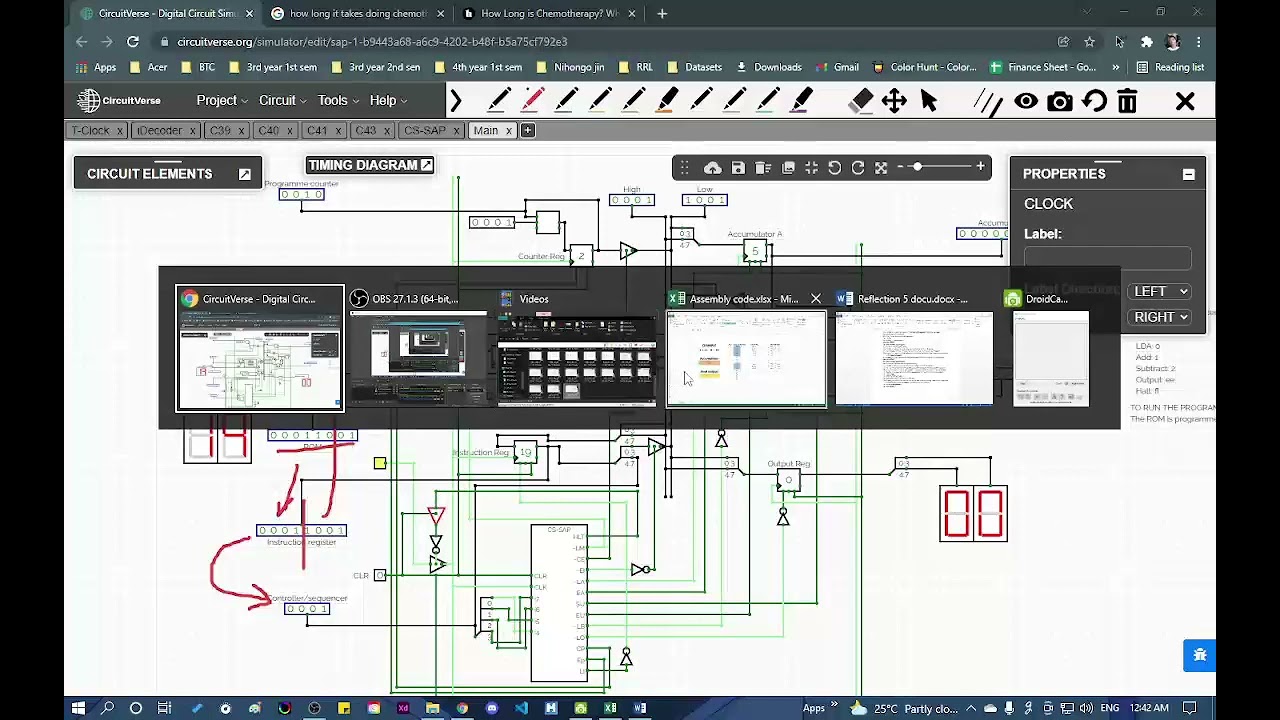
Task: Open the Project menu
Action: [x=222, y=100]
